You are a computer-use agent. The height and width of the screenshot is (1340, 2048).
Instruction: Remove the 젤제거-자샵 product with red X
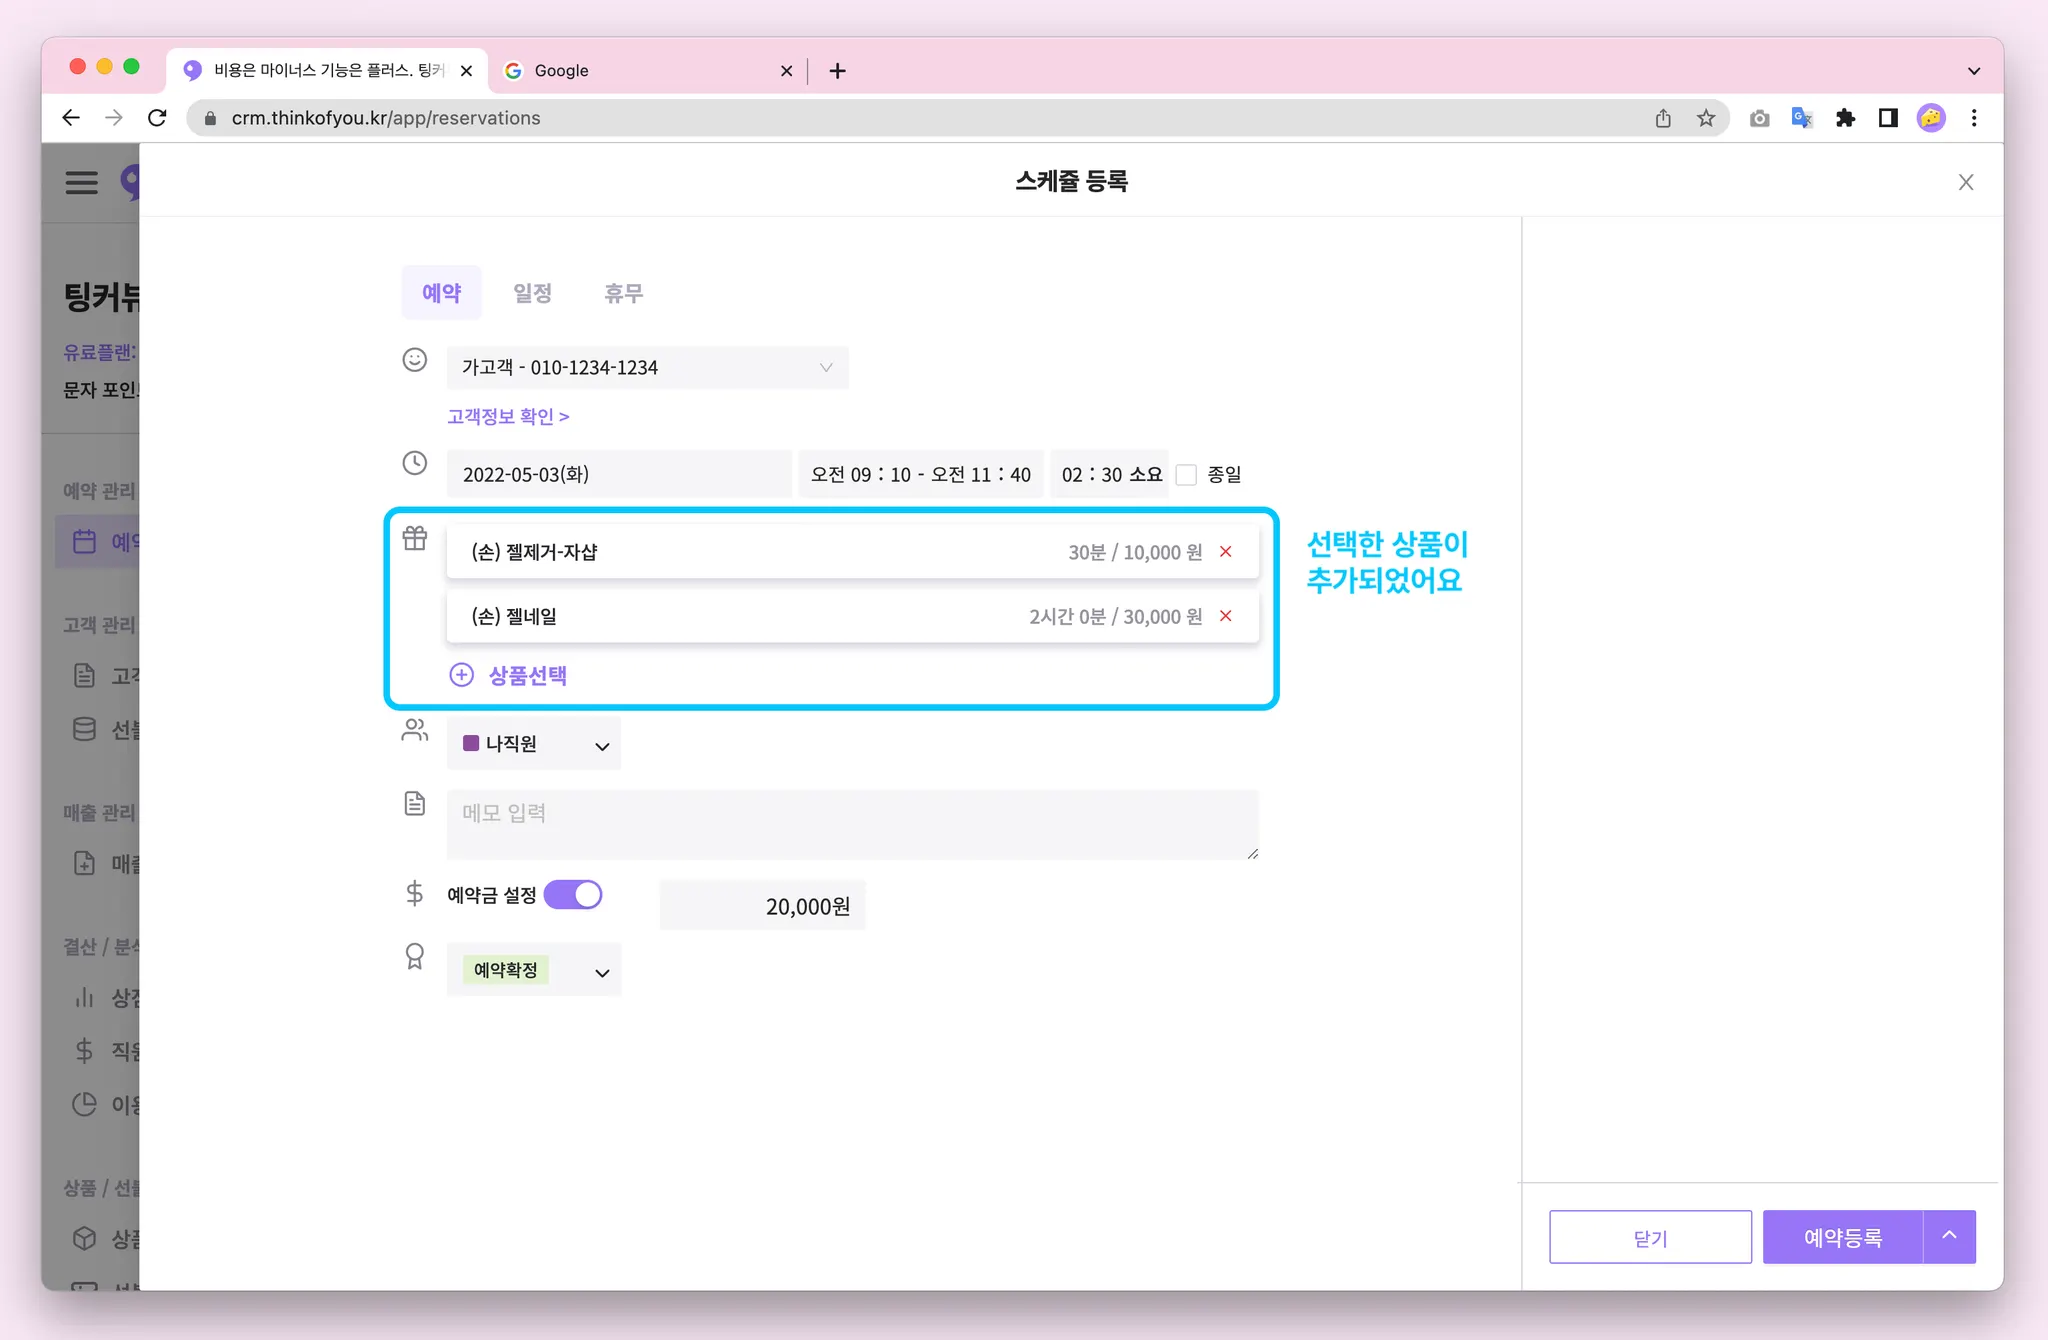(x=1225, y=552)
